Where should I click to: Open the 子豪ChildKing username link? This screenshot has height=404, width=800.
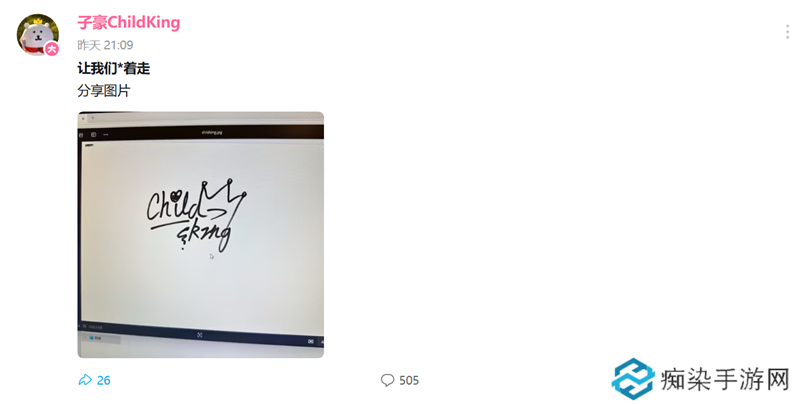click(x=129, y=22)
